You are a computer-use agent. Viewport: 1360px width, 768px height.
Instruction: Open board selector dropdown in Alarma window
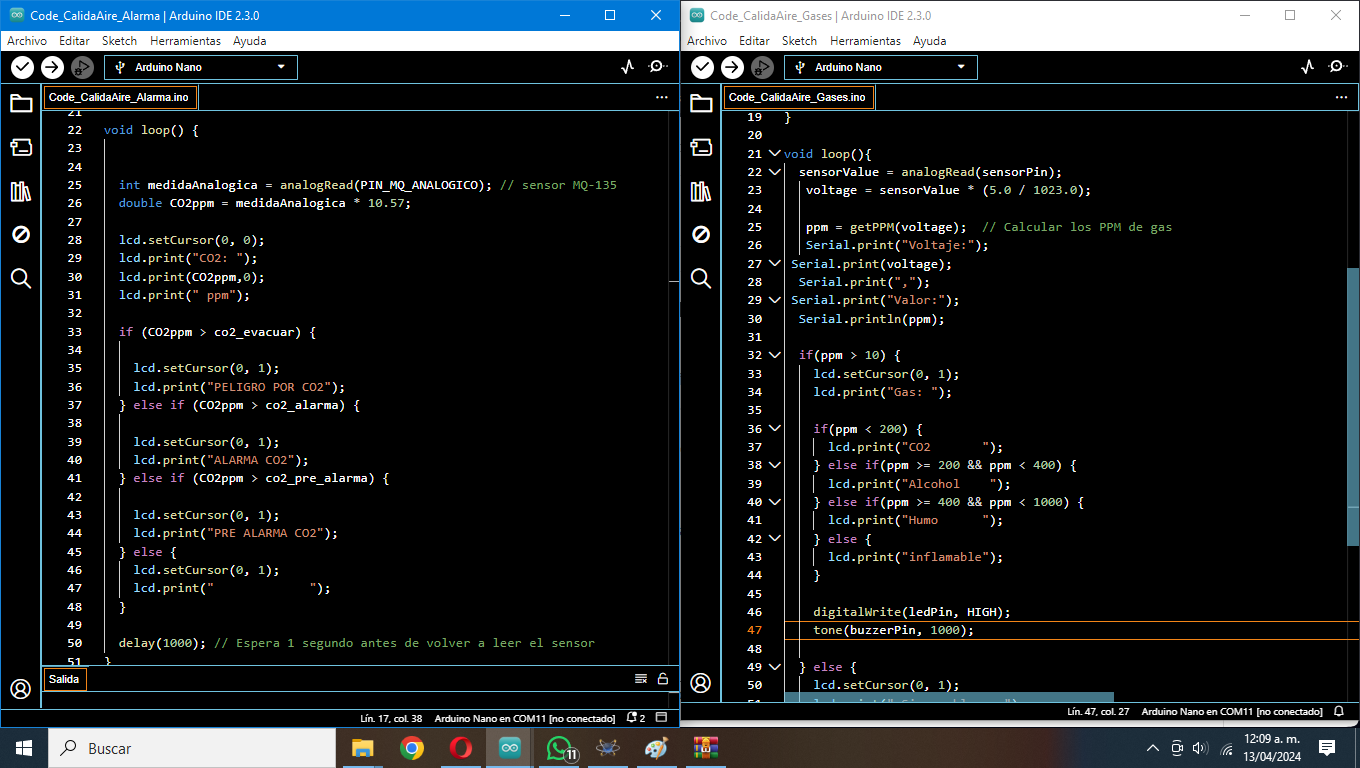[x=201, y=67]
